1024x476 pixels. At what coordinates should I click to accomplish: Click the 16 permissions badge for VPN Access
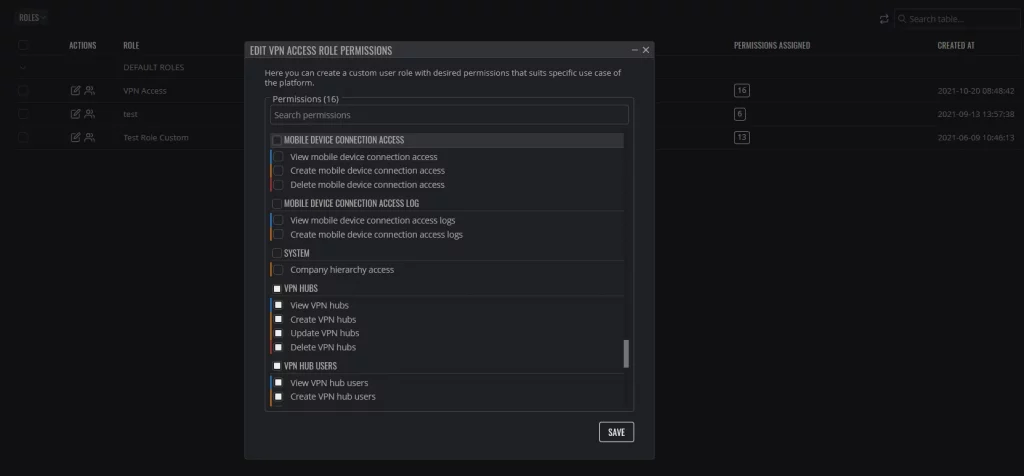[741, 91]
